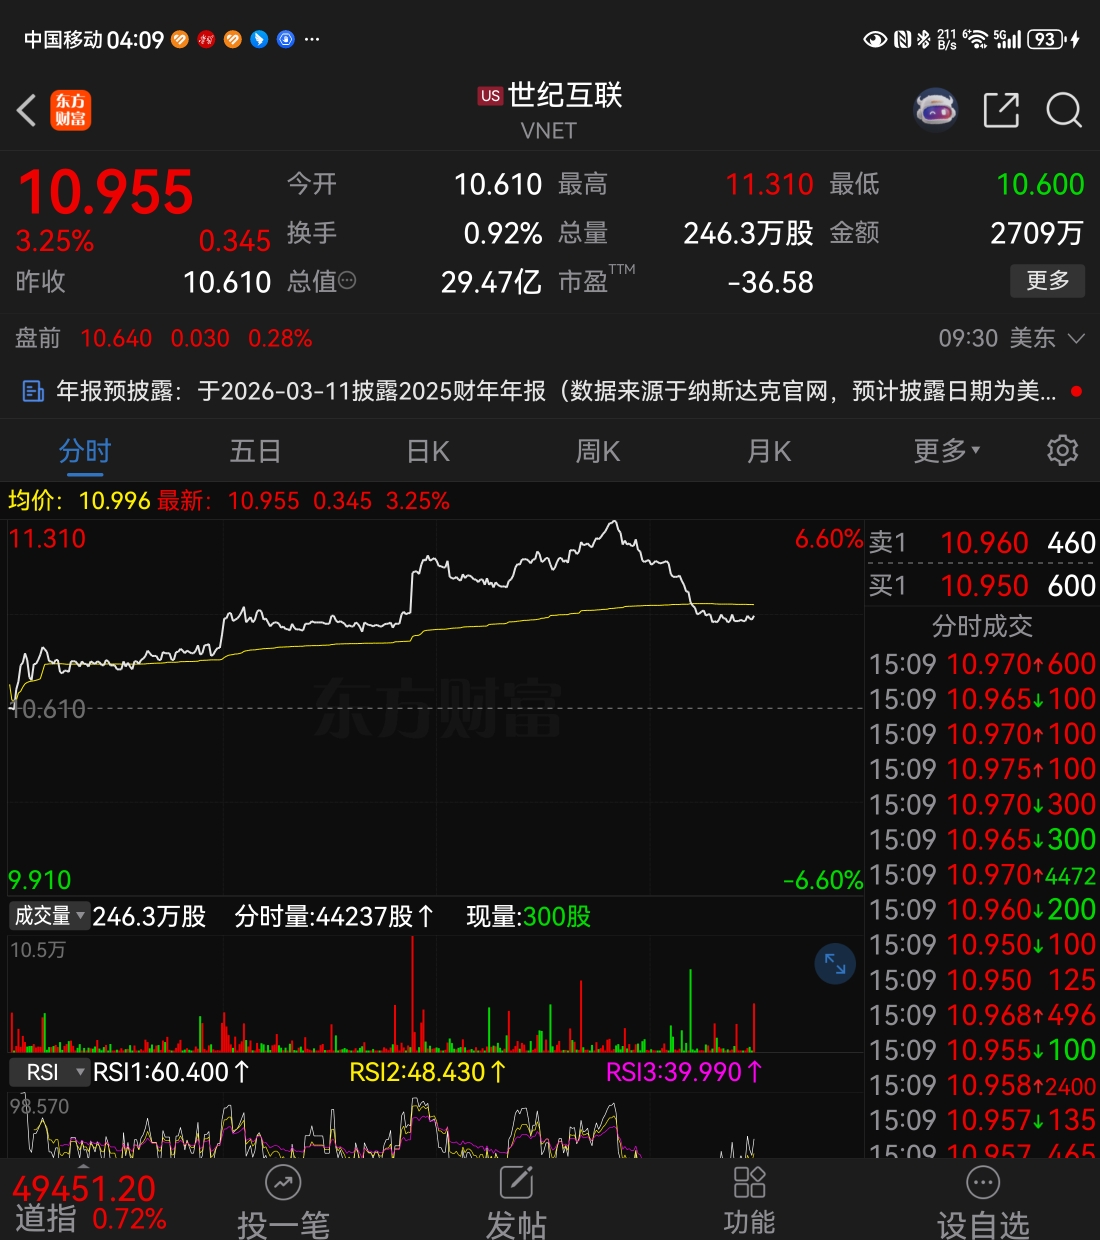This screenshot has width=1100, height=1240.
Task: Tap the Wi-Fi status icon
Action: click(x=975, y=39)
